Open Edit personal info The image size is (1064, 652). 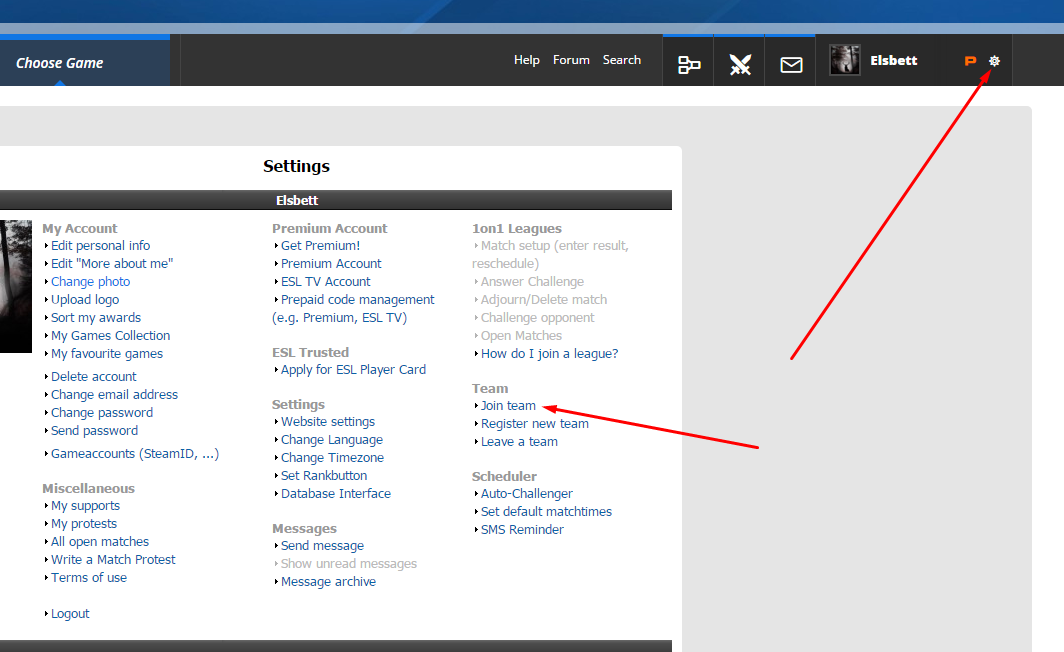click(x=100, y=246)
